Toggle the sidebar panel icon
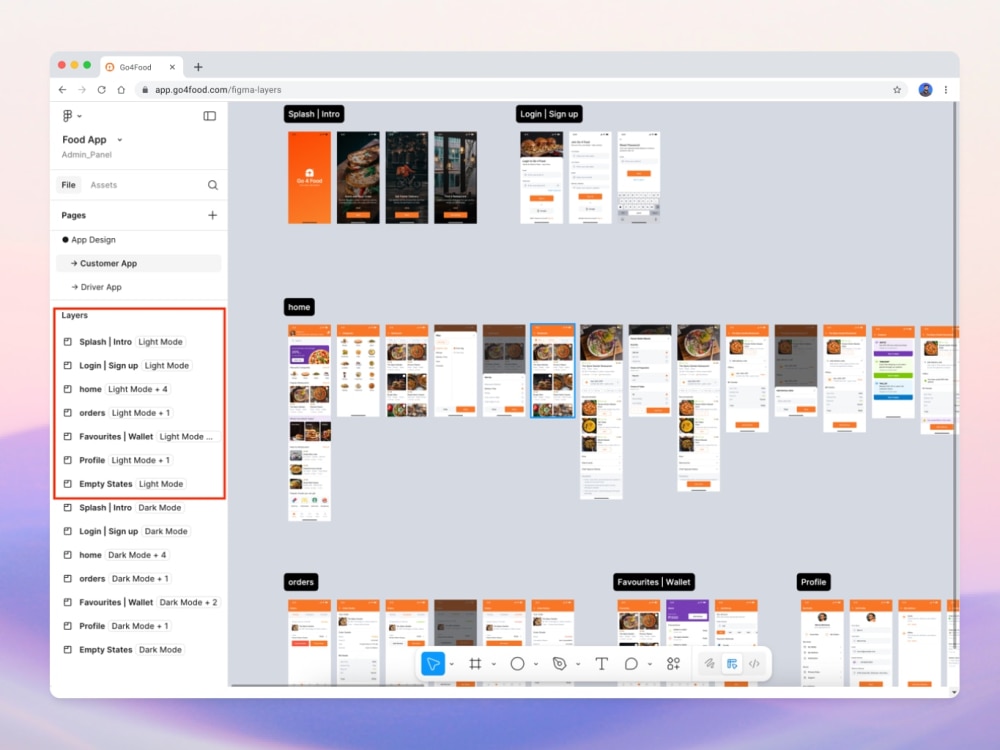Viewport: 1000px width, 750px height. click(209, 116)
